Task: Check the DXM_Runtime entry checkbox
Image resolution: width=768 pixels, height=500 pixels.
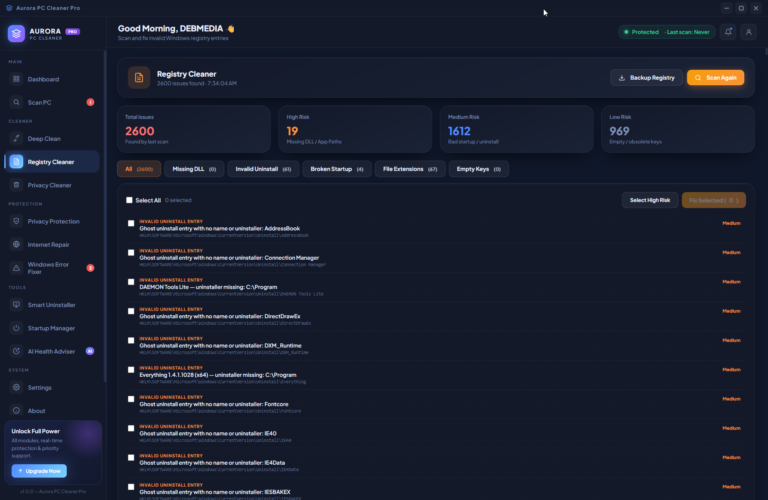Action: pyautogui.click(x=131, y=340)
